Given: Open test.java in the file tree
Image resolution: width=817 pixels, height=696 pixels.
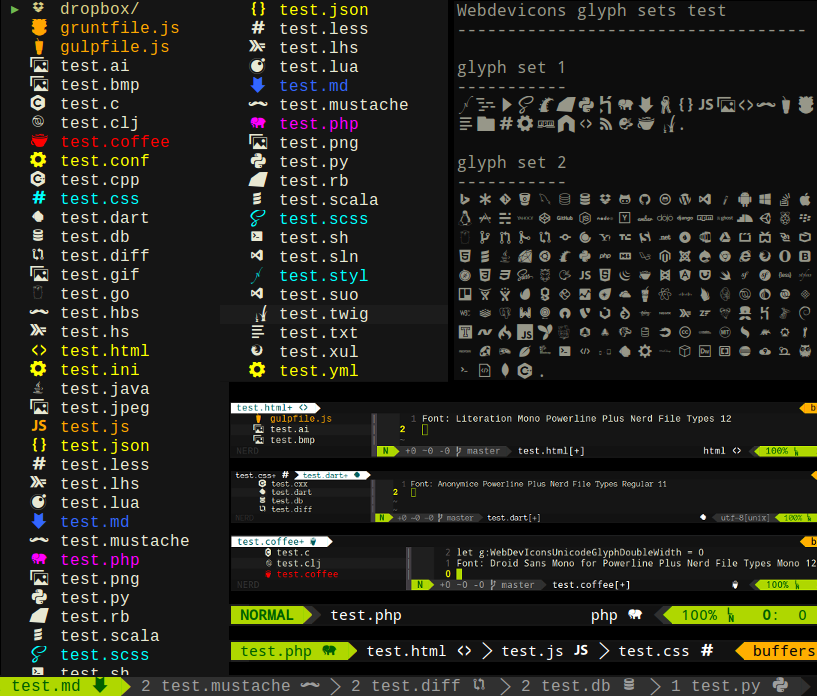Looking at the screenshot, I should tap(105, 389).
